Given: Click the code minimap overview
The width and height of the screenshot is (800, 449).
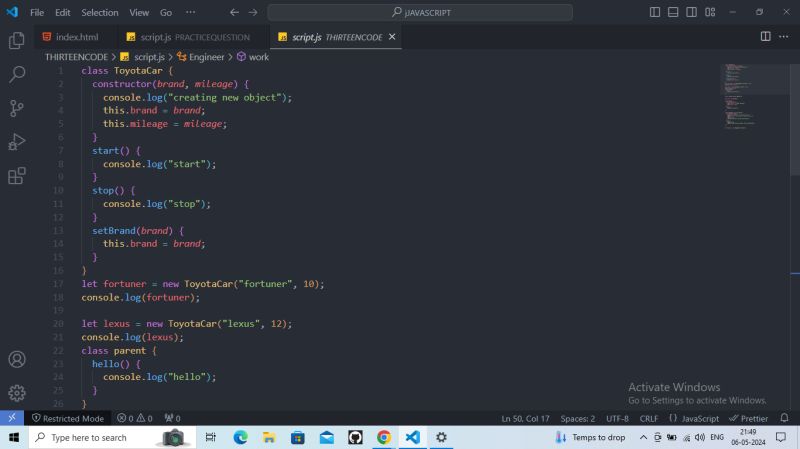Looking at the screenshot, I should (755, 97).
